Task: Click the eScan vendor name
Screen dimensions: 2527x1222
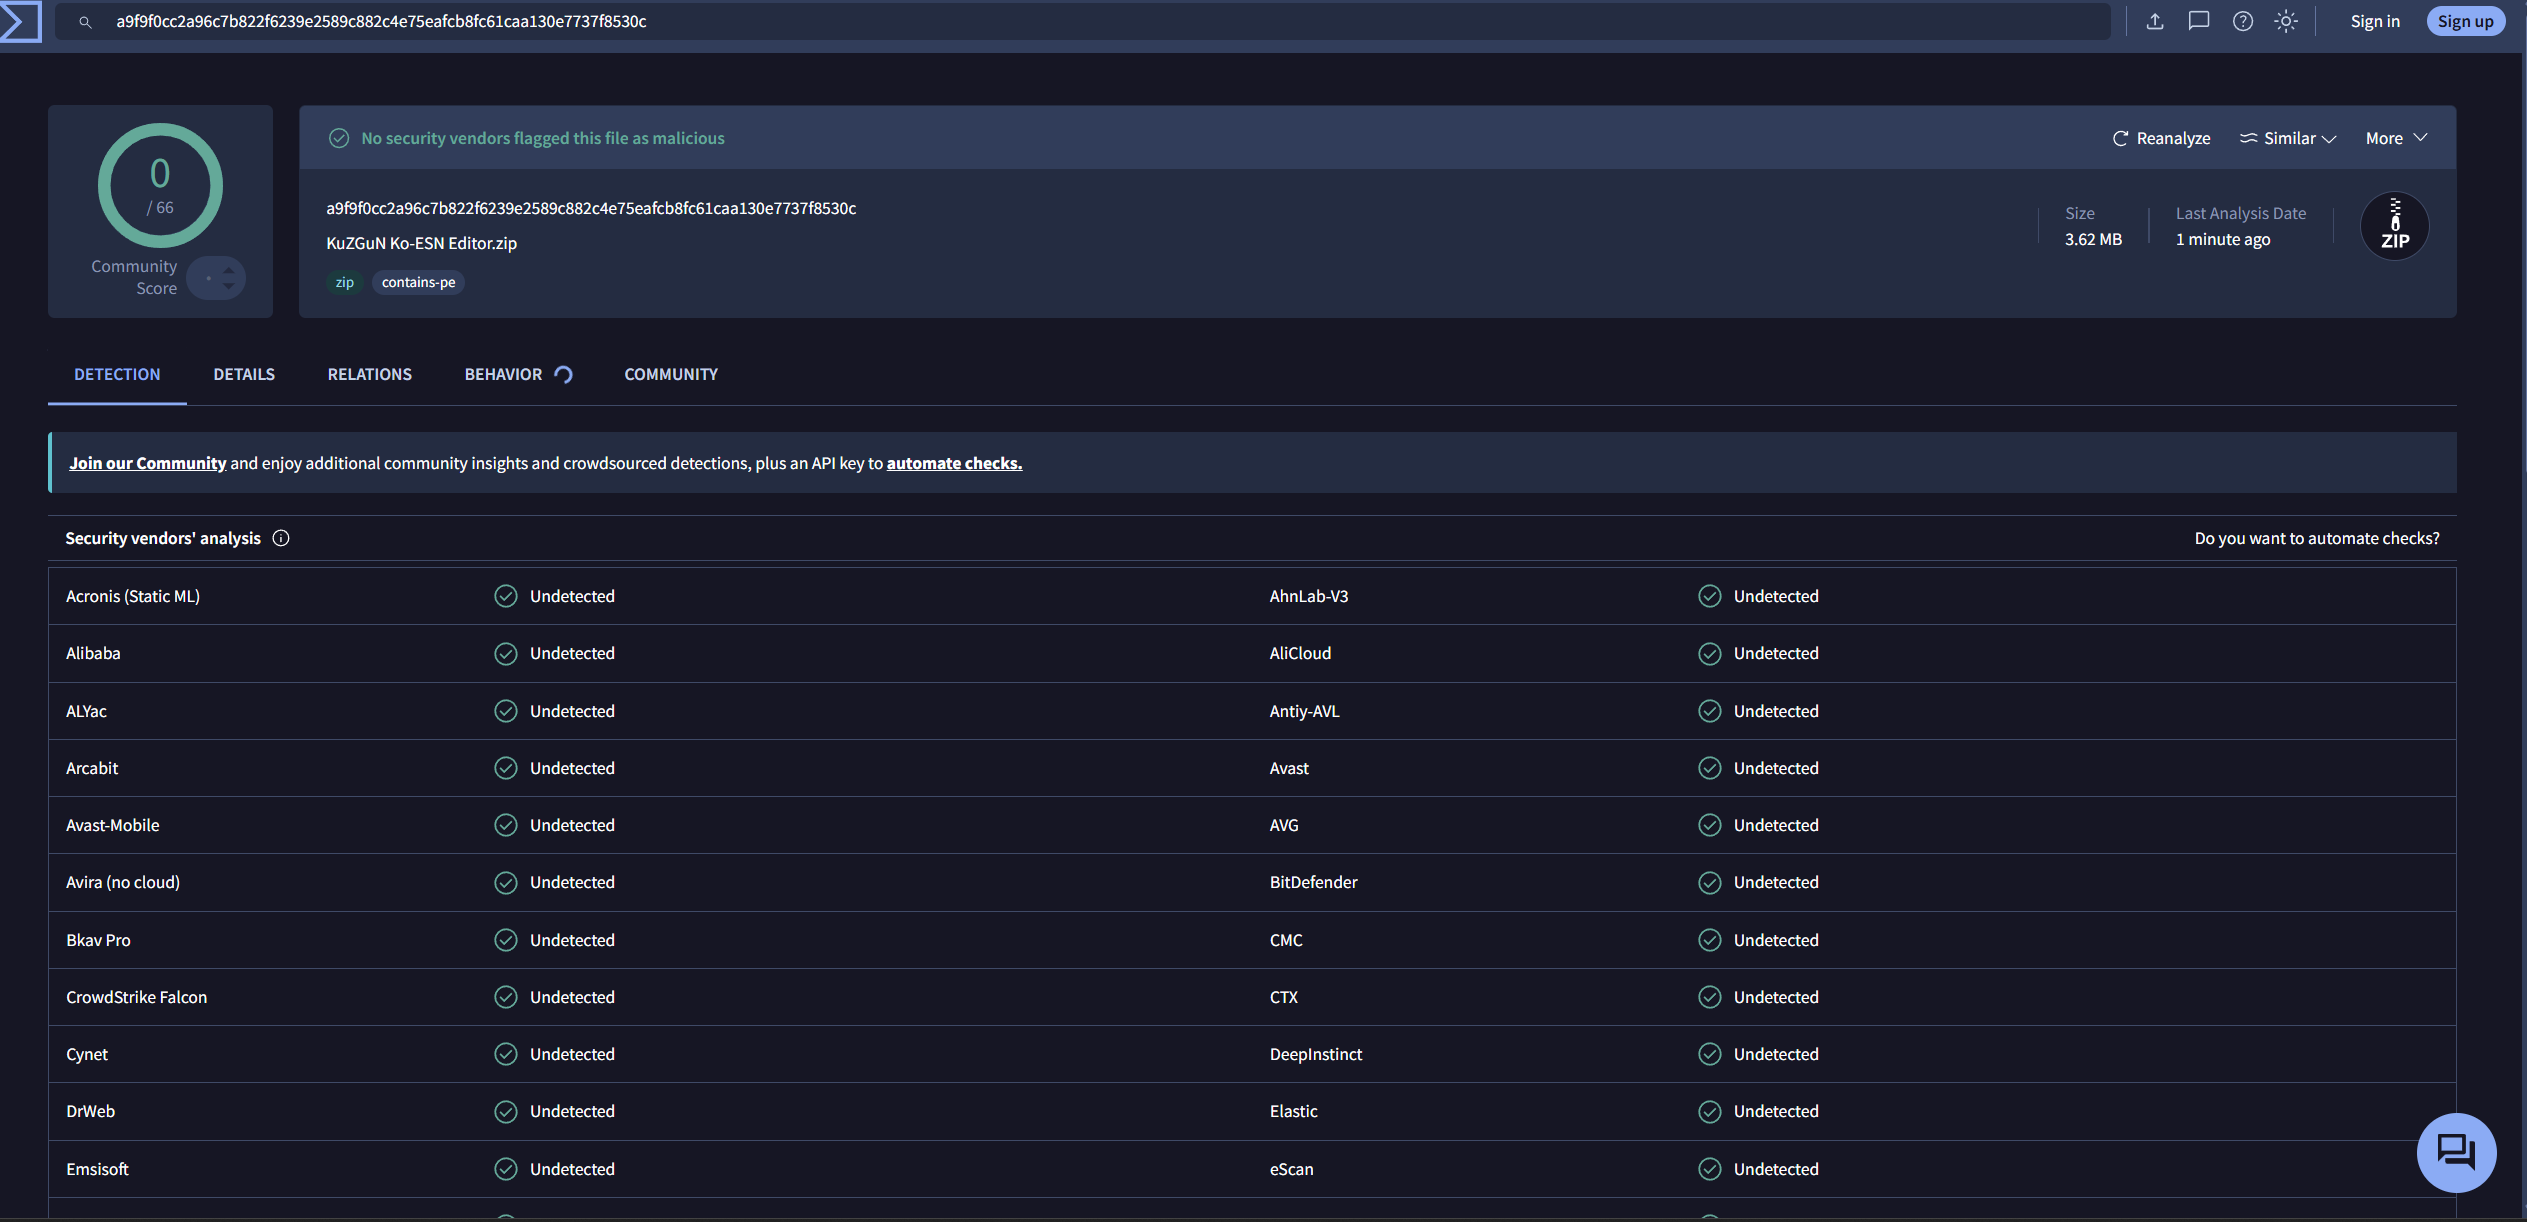Action: (x=1291, y=1169)
